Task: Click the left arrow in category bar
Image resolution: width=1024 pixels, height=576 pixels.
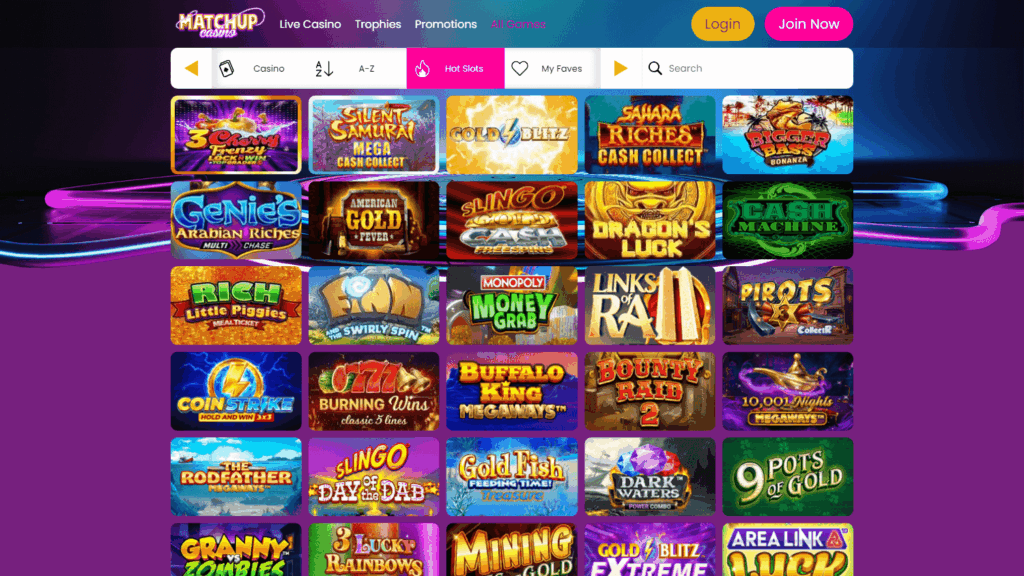Action: (x=191, y=68)
